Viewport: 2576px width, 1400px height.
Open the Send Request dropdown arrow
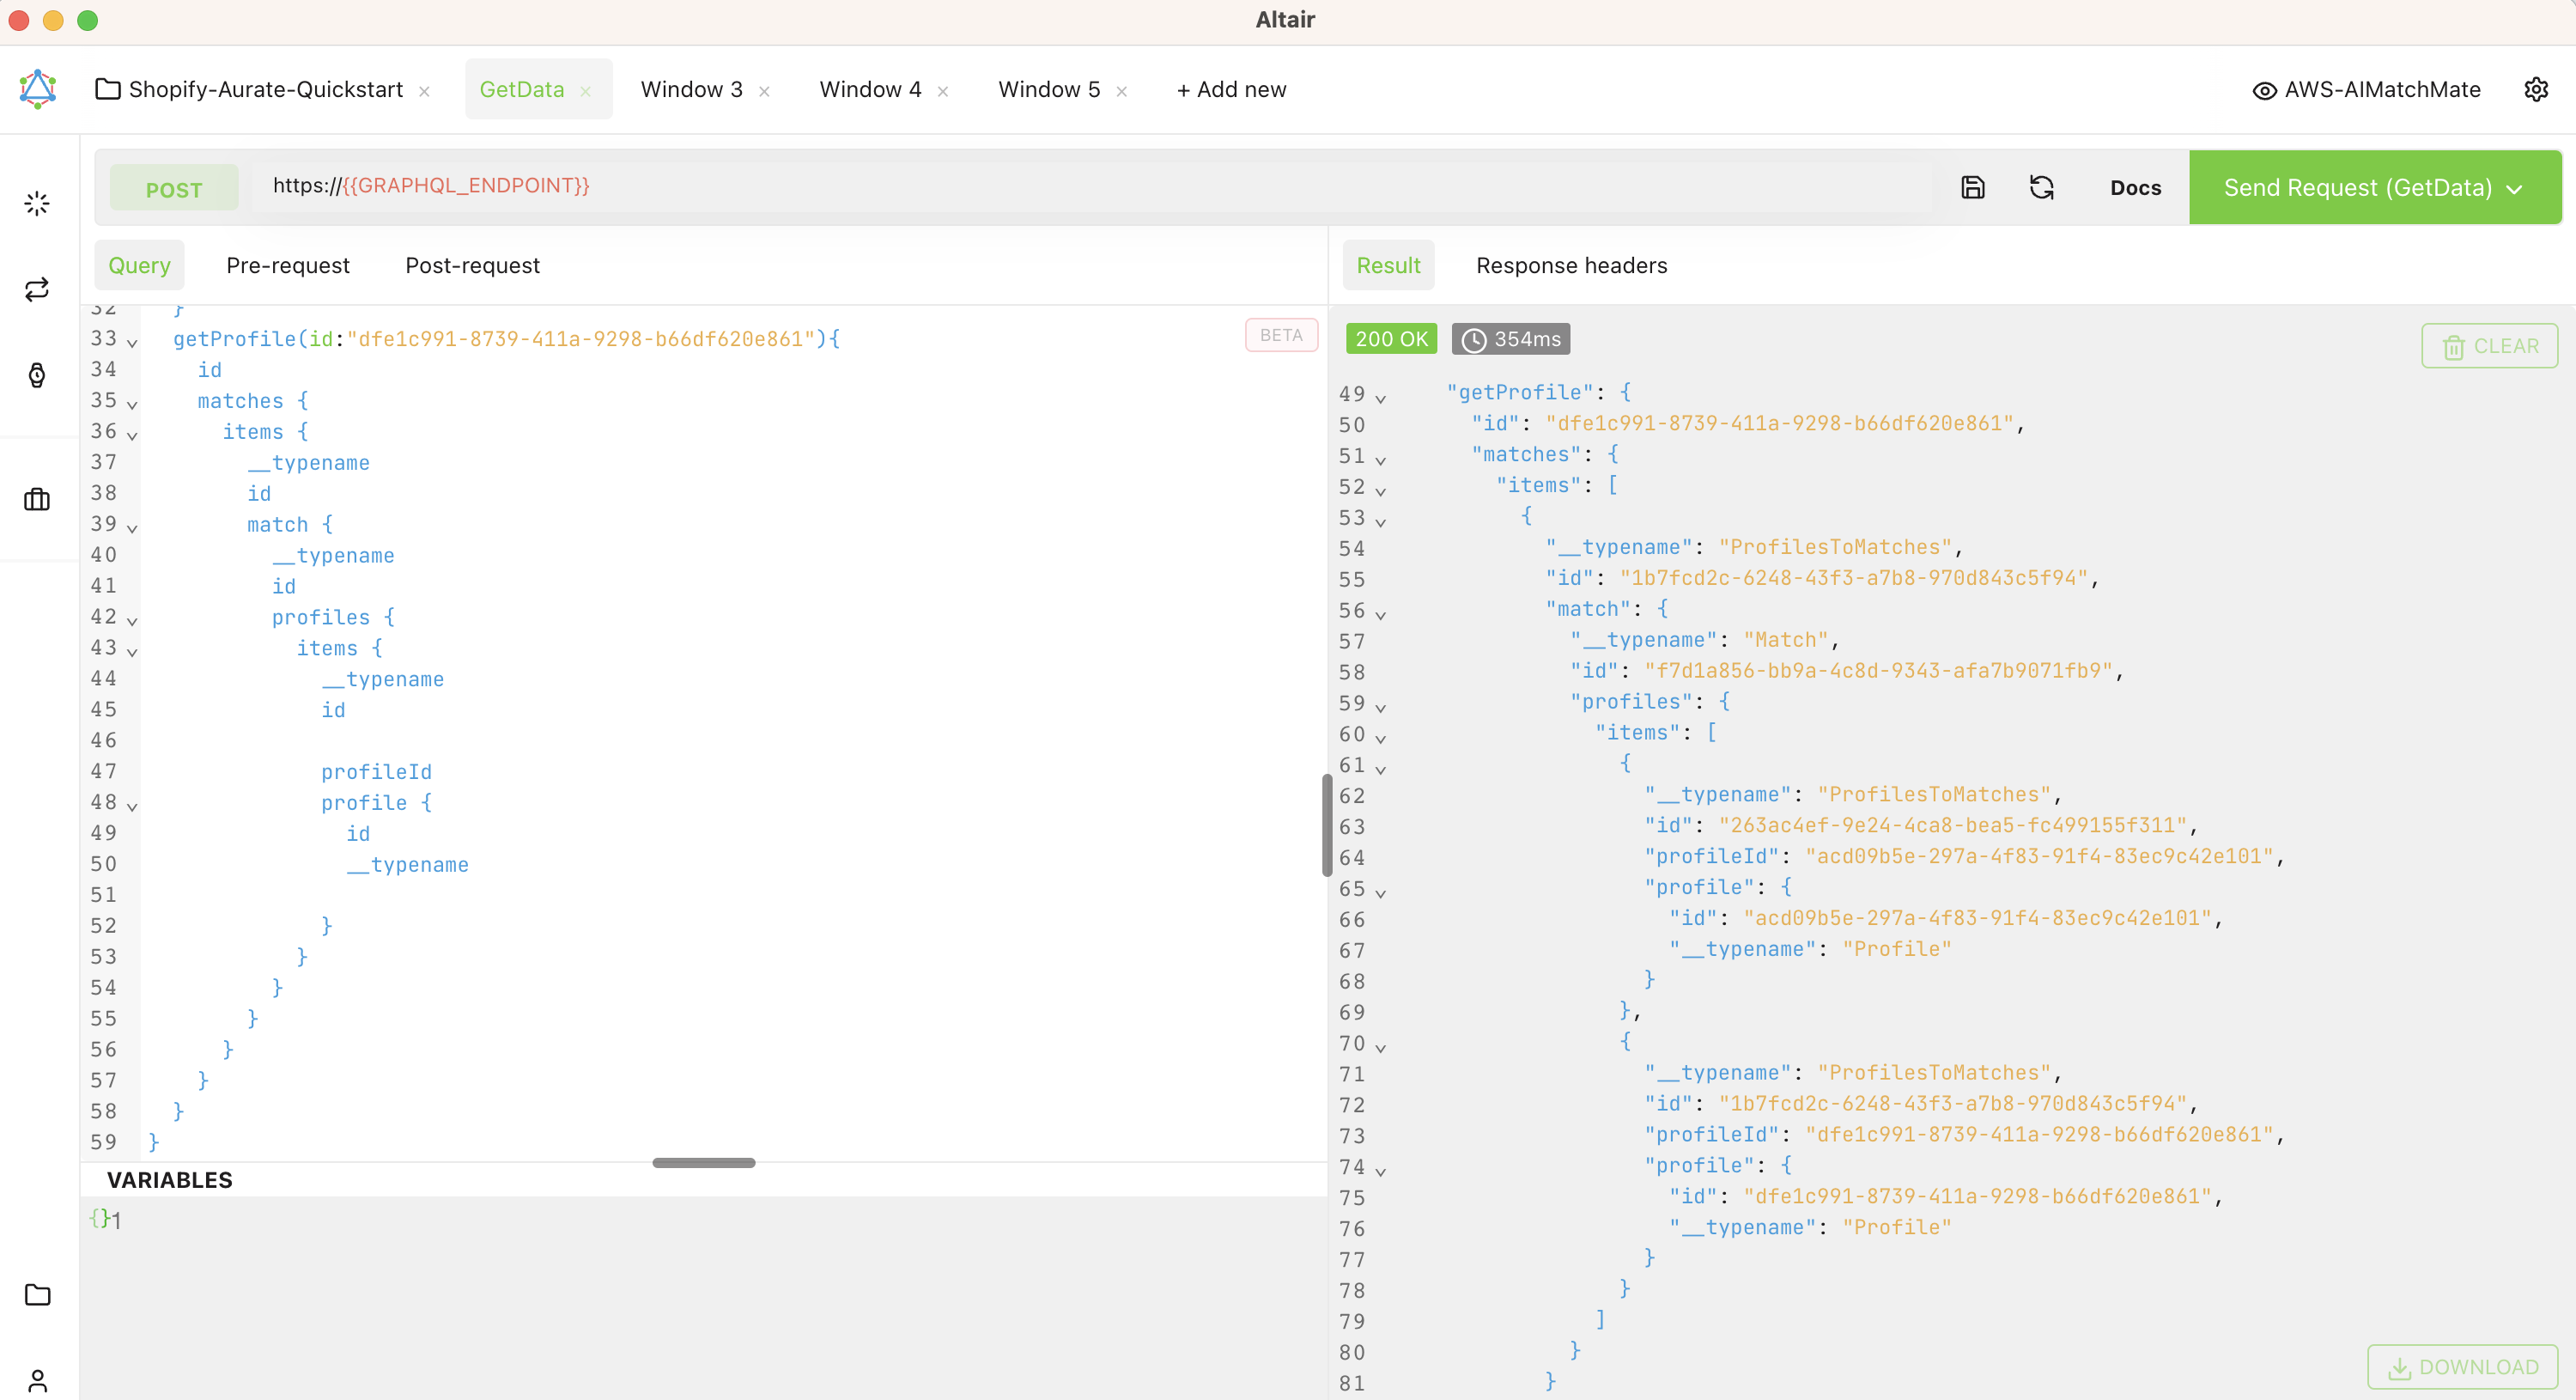tap(2514, 189)
